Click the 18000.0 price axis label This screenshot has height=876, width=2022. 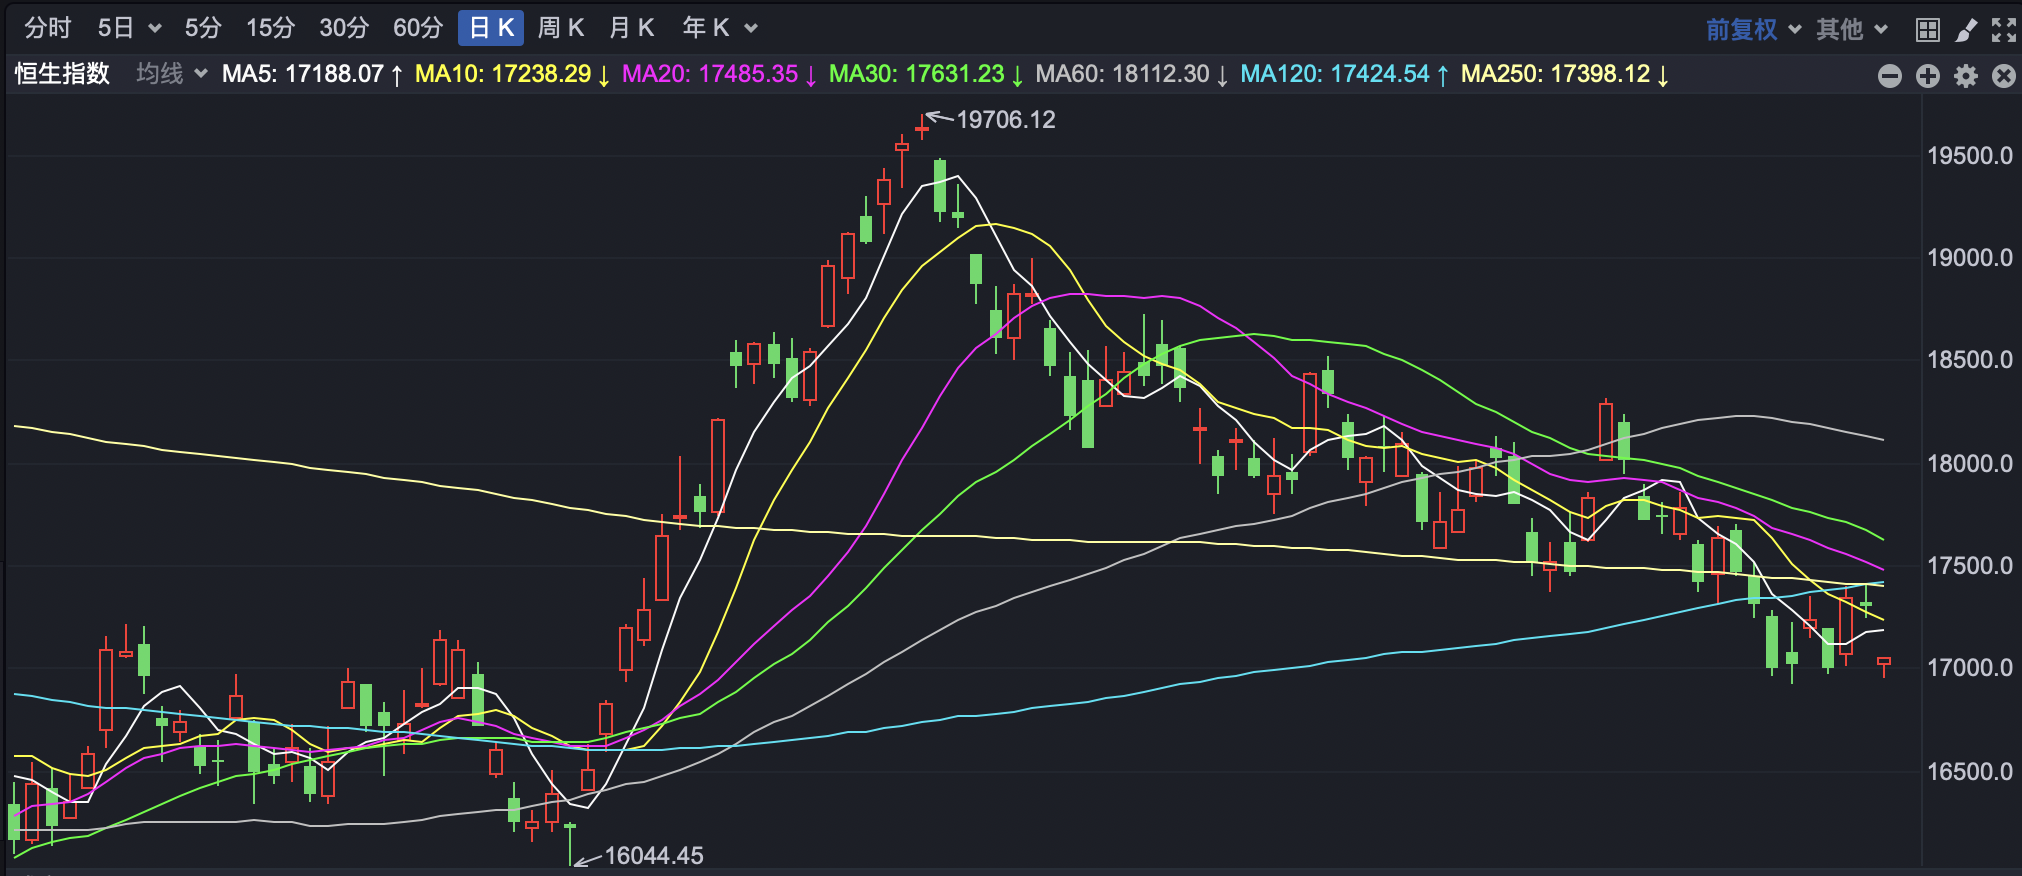[x=1970, y=463]
